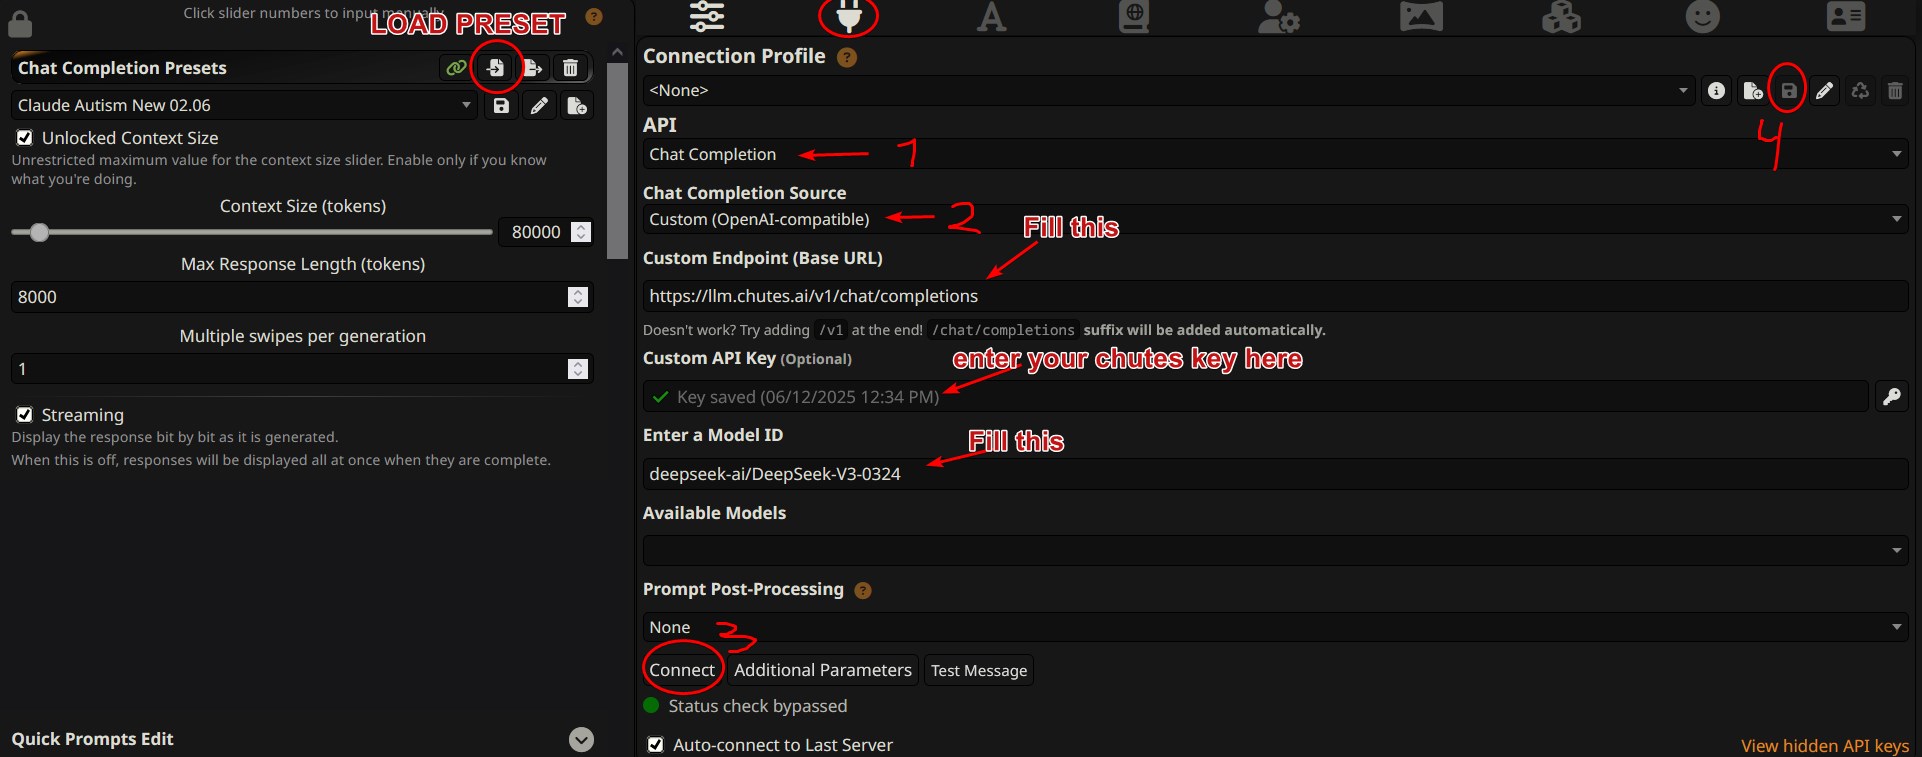The image size is (1922, 757).
Task: Toggle Unlocked Context Size checkbox
Action: (x=25, y=138)
